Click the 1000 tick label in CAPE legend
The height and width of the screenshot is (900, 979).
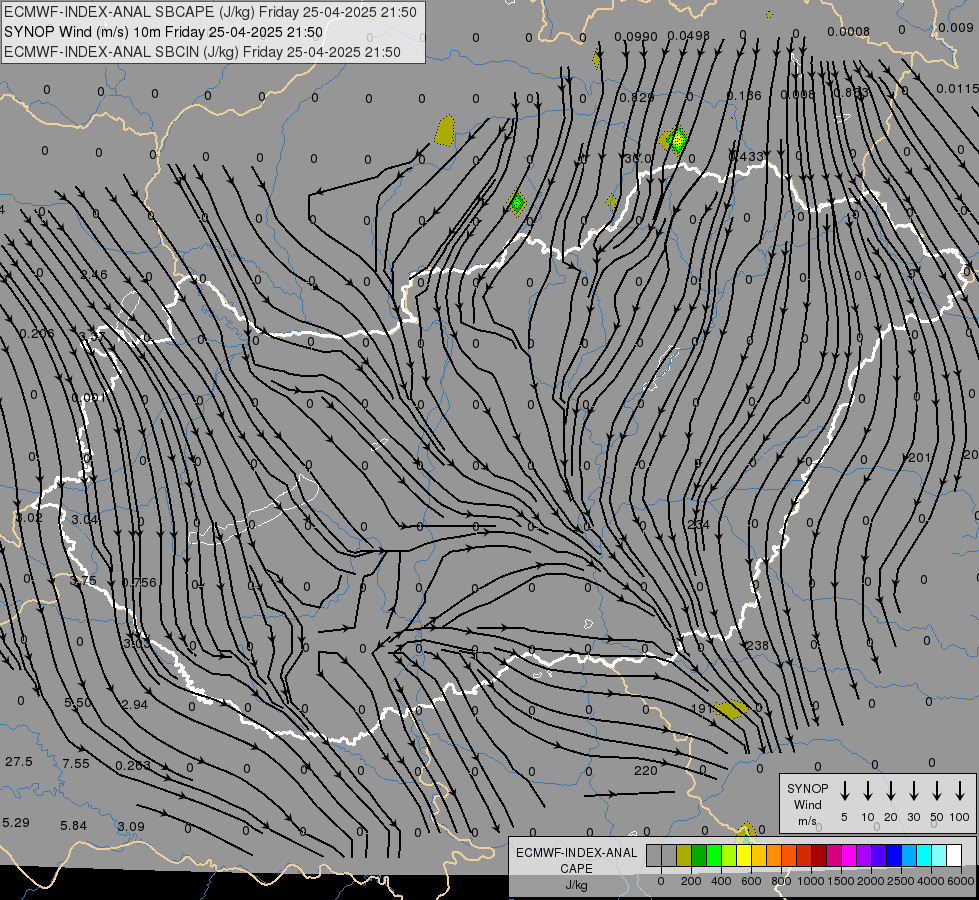click(810, 881)
